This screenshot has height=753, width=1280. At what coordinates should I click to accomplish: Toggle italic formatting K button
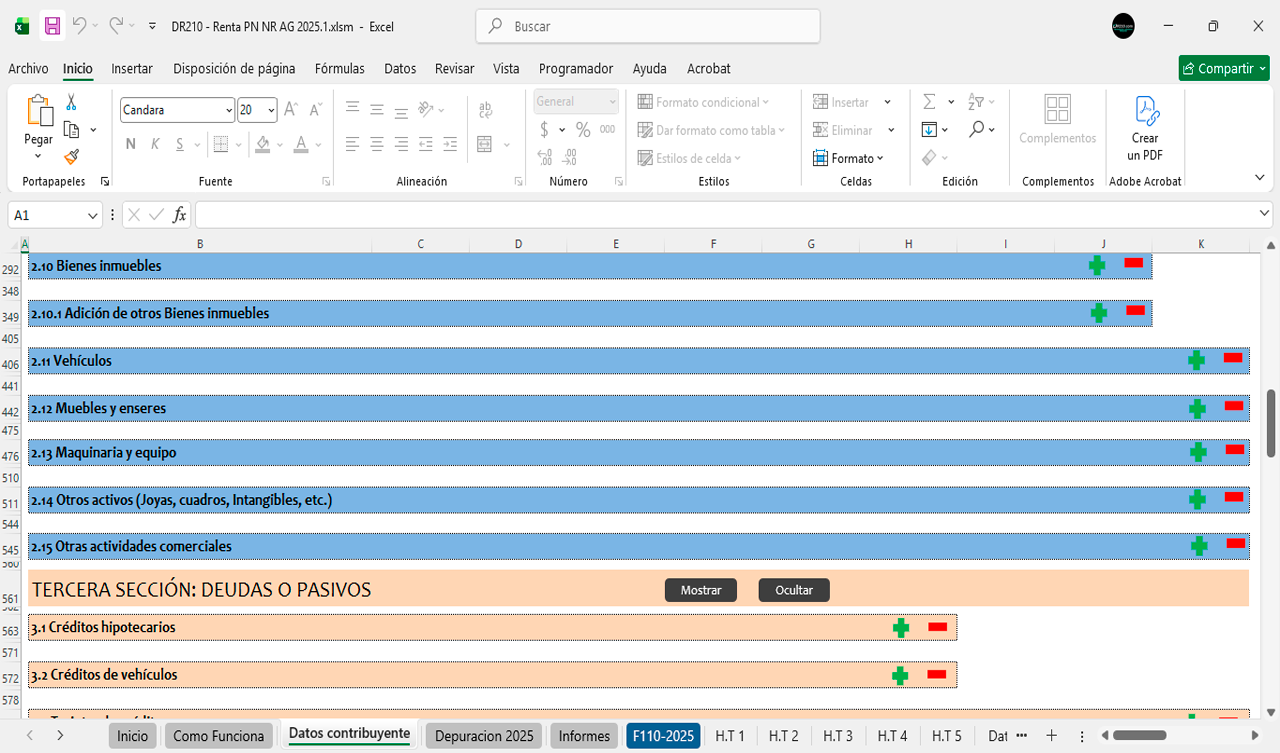tap(155, 144)
